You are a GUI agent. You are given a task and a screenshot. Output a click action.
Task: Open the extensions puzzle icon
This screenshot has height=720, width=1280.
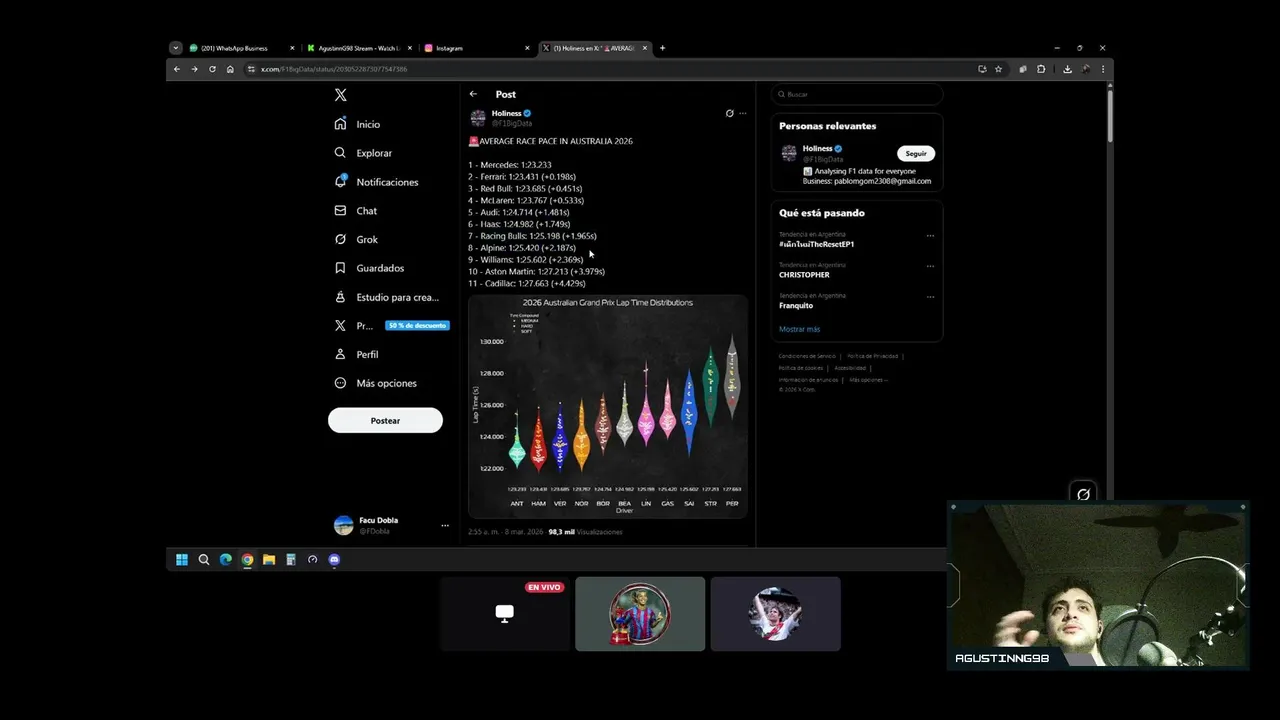1041,69
